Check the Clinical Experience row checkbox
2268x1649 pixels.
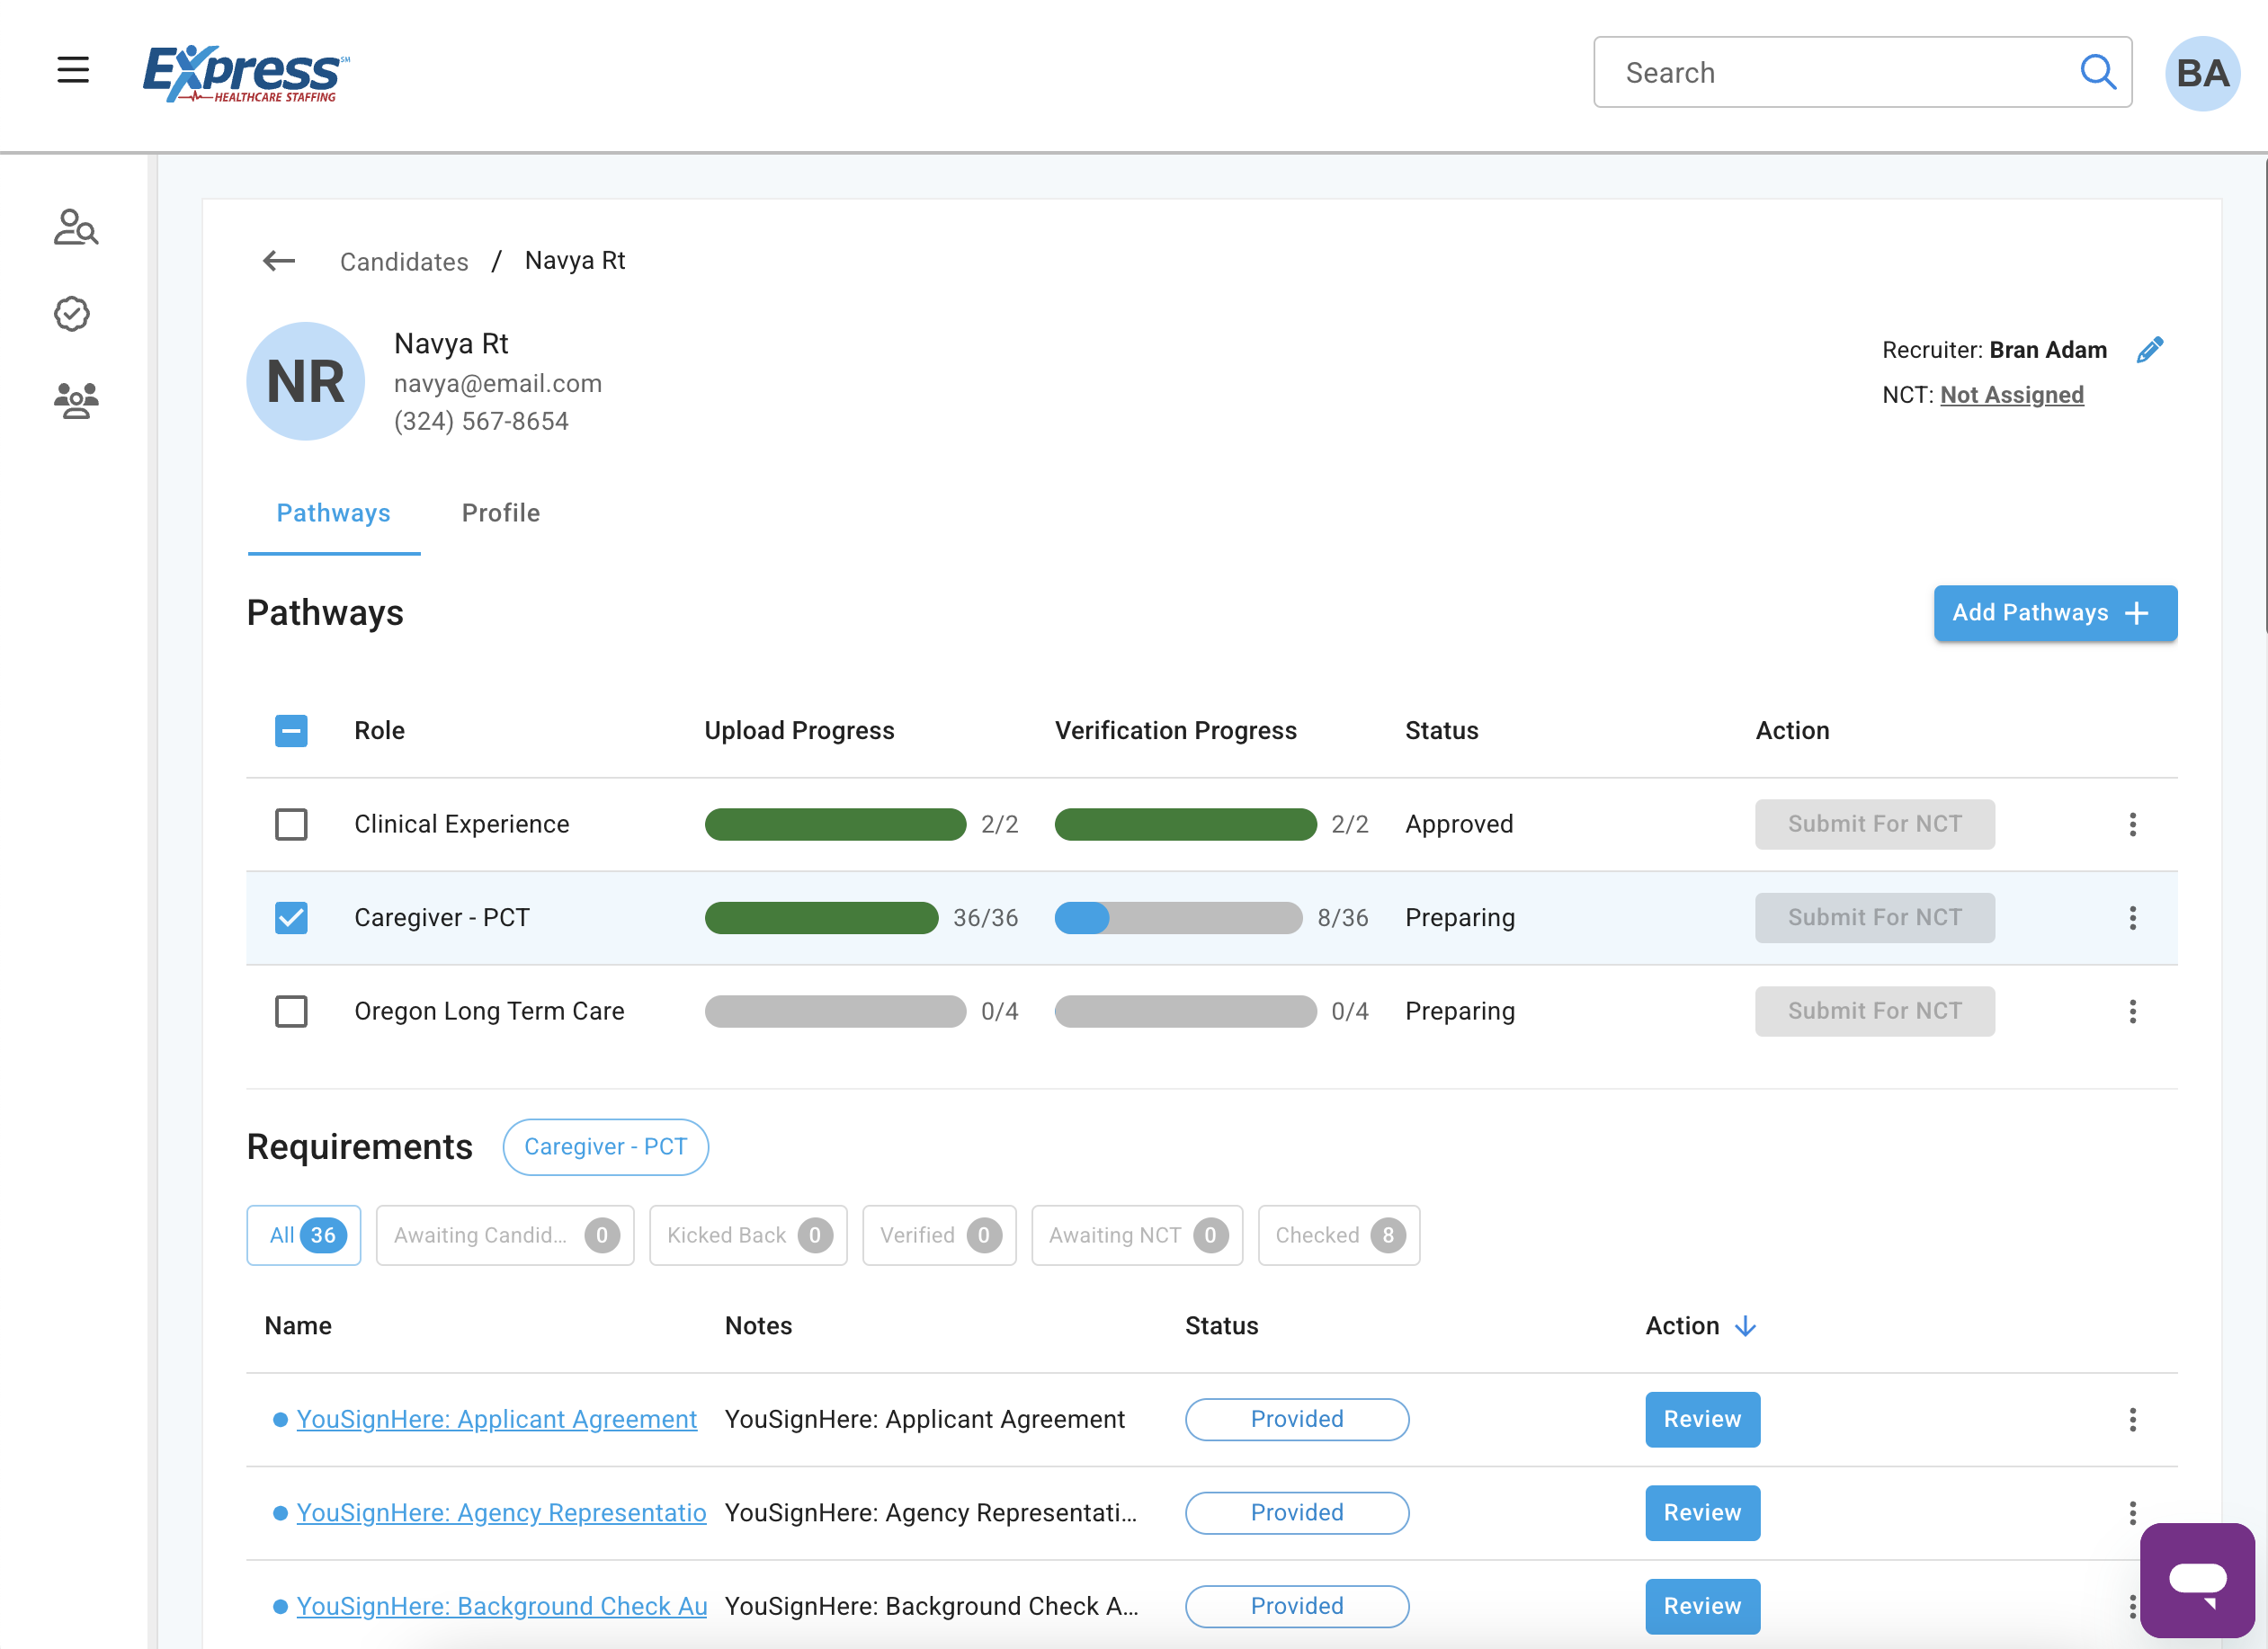click(x=291, y=824)
